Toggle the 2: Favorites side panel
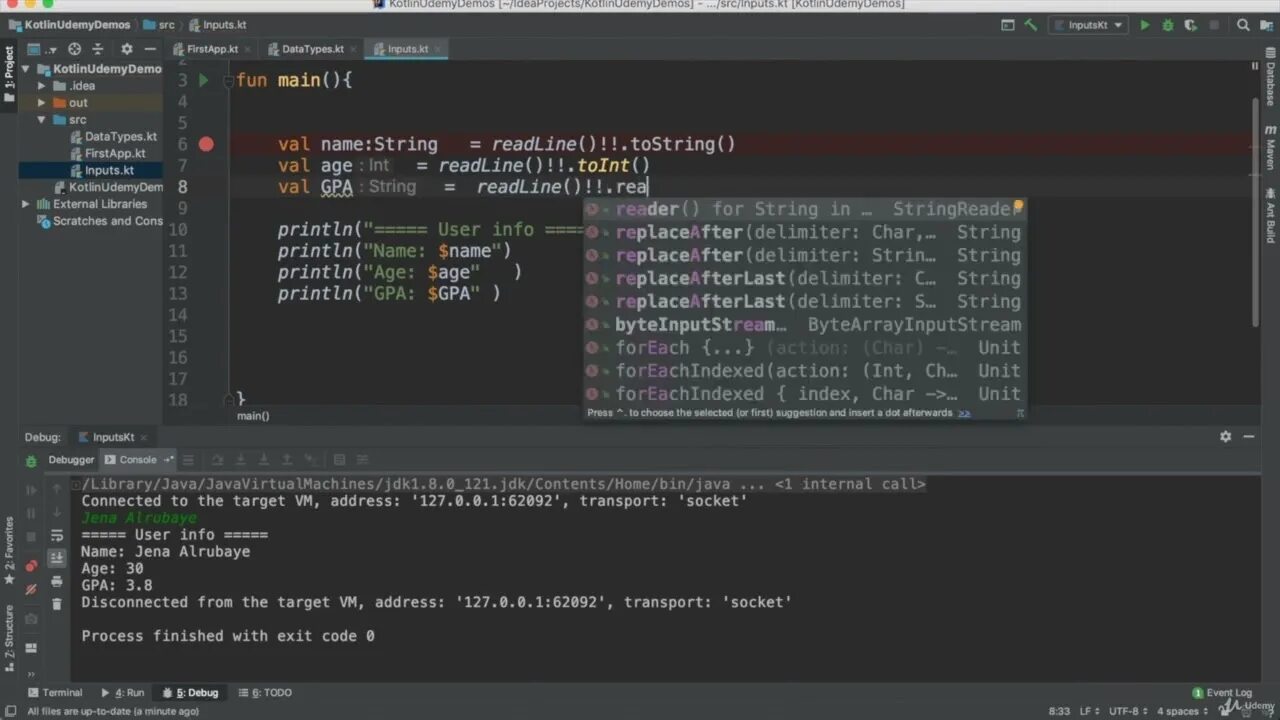1280x720 pixels. [x=9, y=553]
